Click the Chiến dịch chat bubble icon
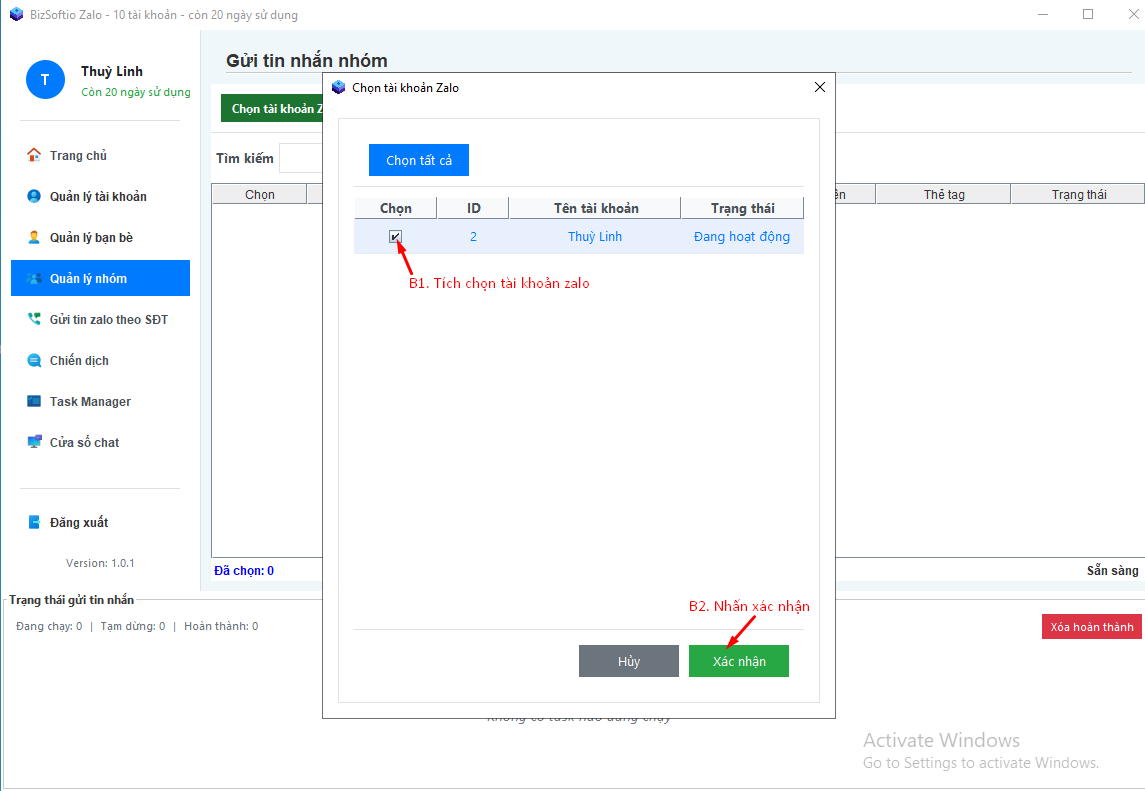Viewport: 1145px width, 791px height. point(34,360)
